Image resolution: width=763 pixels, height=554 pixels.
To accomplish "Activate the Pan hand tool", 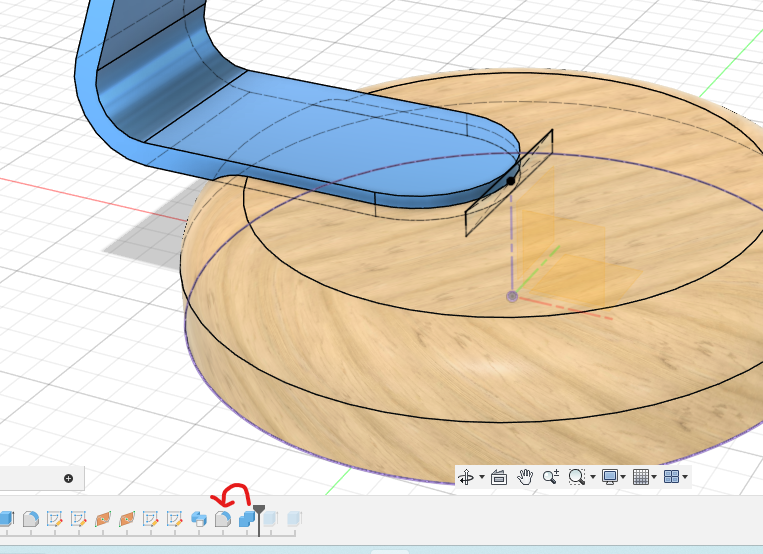I will pos(524,478).
